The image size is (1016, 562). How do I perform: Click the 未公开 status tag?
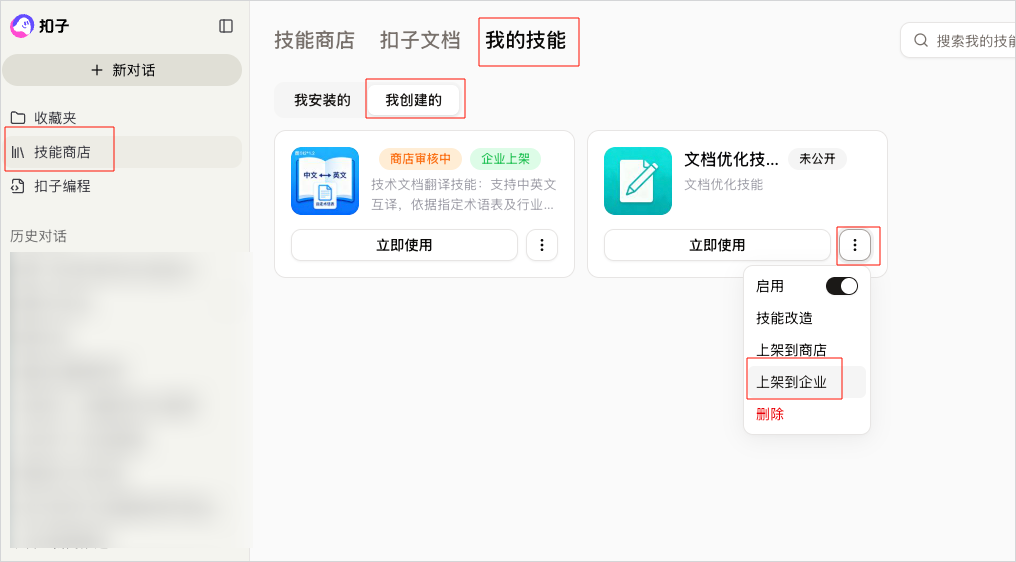pyautogui.click(x=817, y=159)
